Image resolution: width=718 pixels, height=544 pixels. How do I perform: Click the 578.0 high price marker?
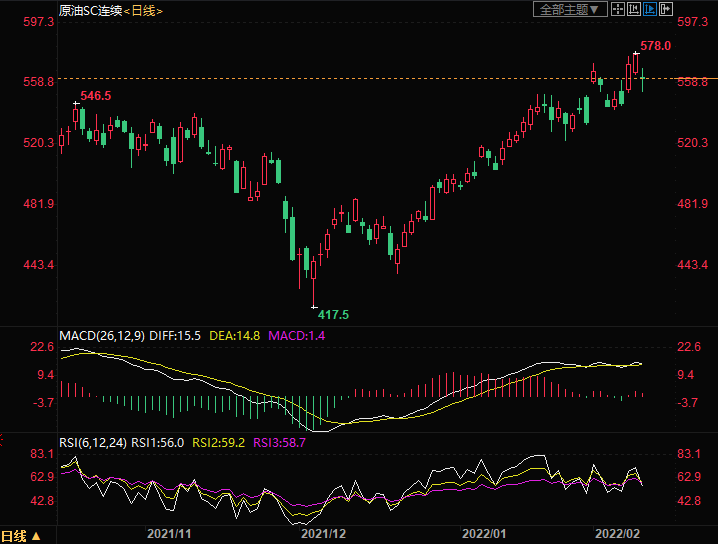655,46
